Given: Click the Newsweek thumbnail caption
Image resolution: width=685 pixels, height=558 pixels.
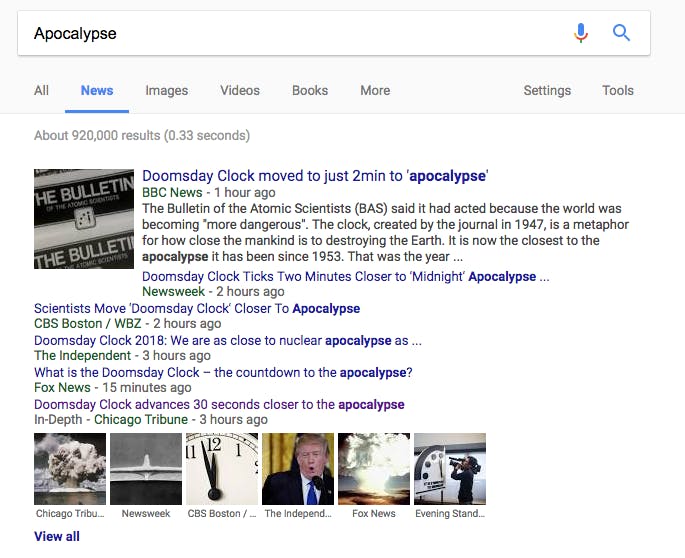Looking at the screenshot, I should 146,513.
